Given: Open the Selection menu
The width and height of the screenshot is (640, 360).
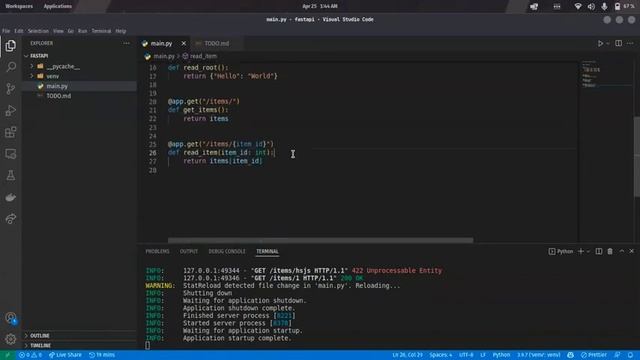Looking at the screenshot, I should pyautogui.click(x=38, y=31).
